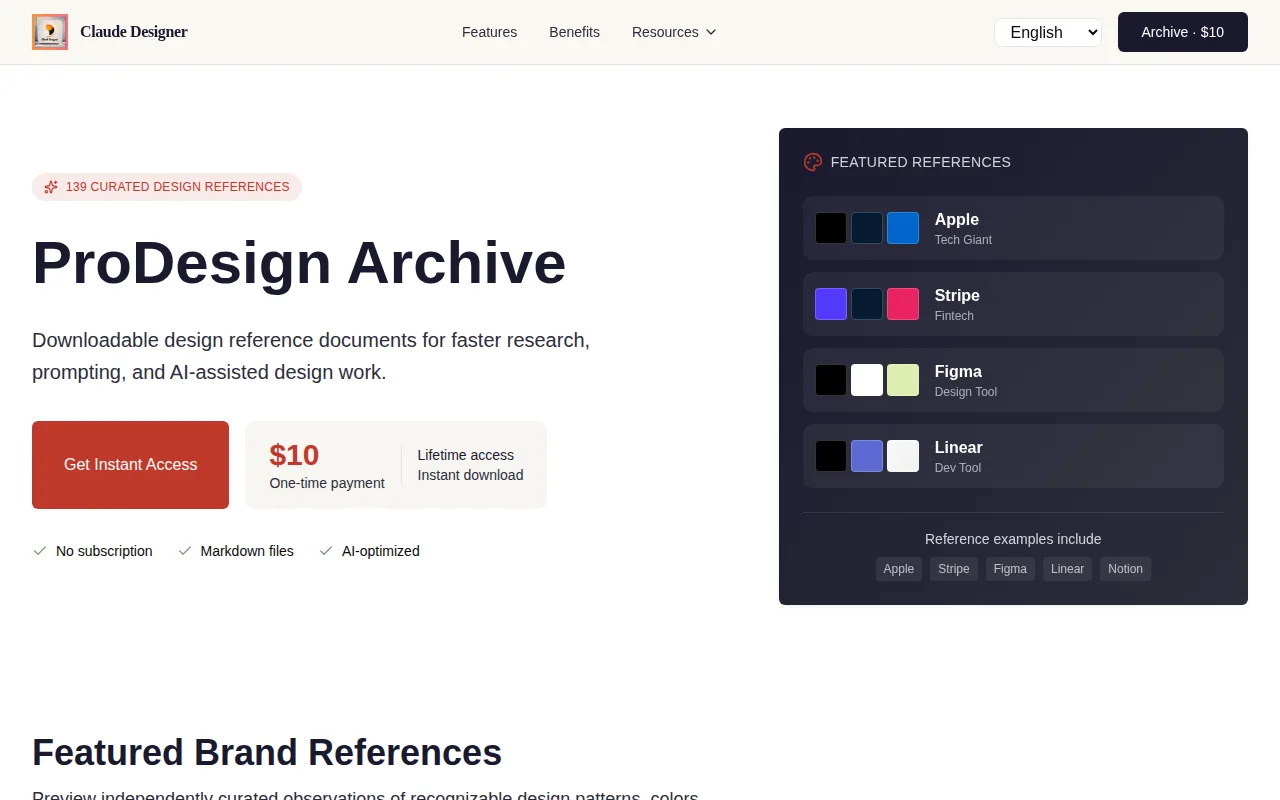Screen dimensions: 1280x800
Task: Open the English language dropdown
Action: click(1048, 32)
